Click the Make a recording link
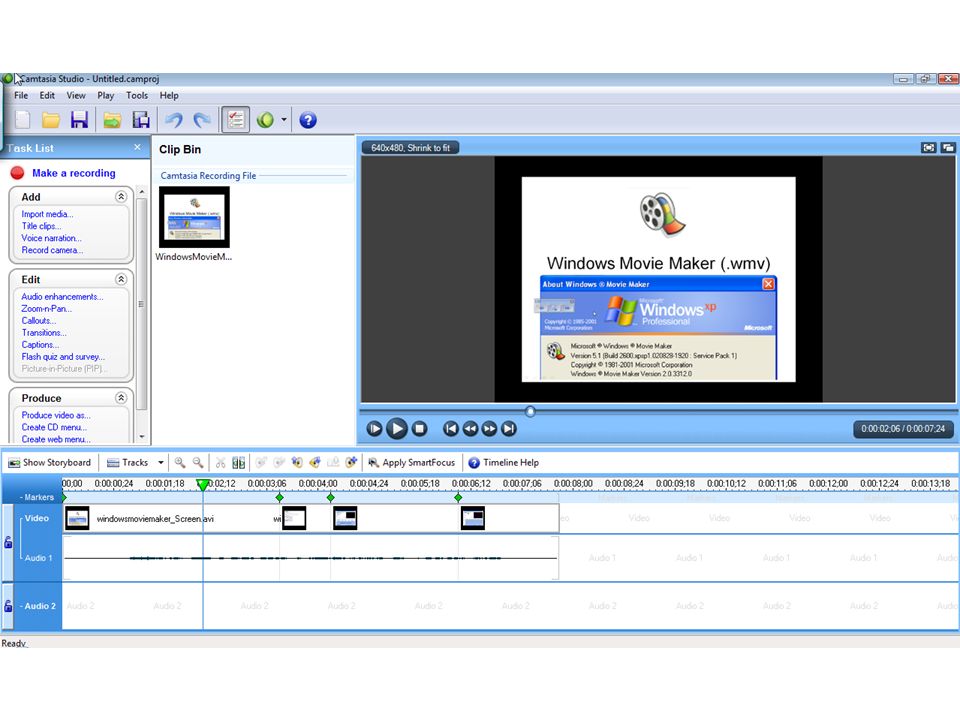Screen dimensions: 960x720 [73, 173]
